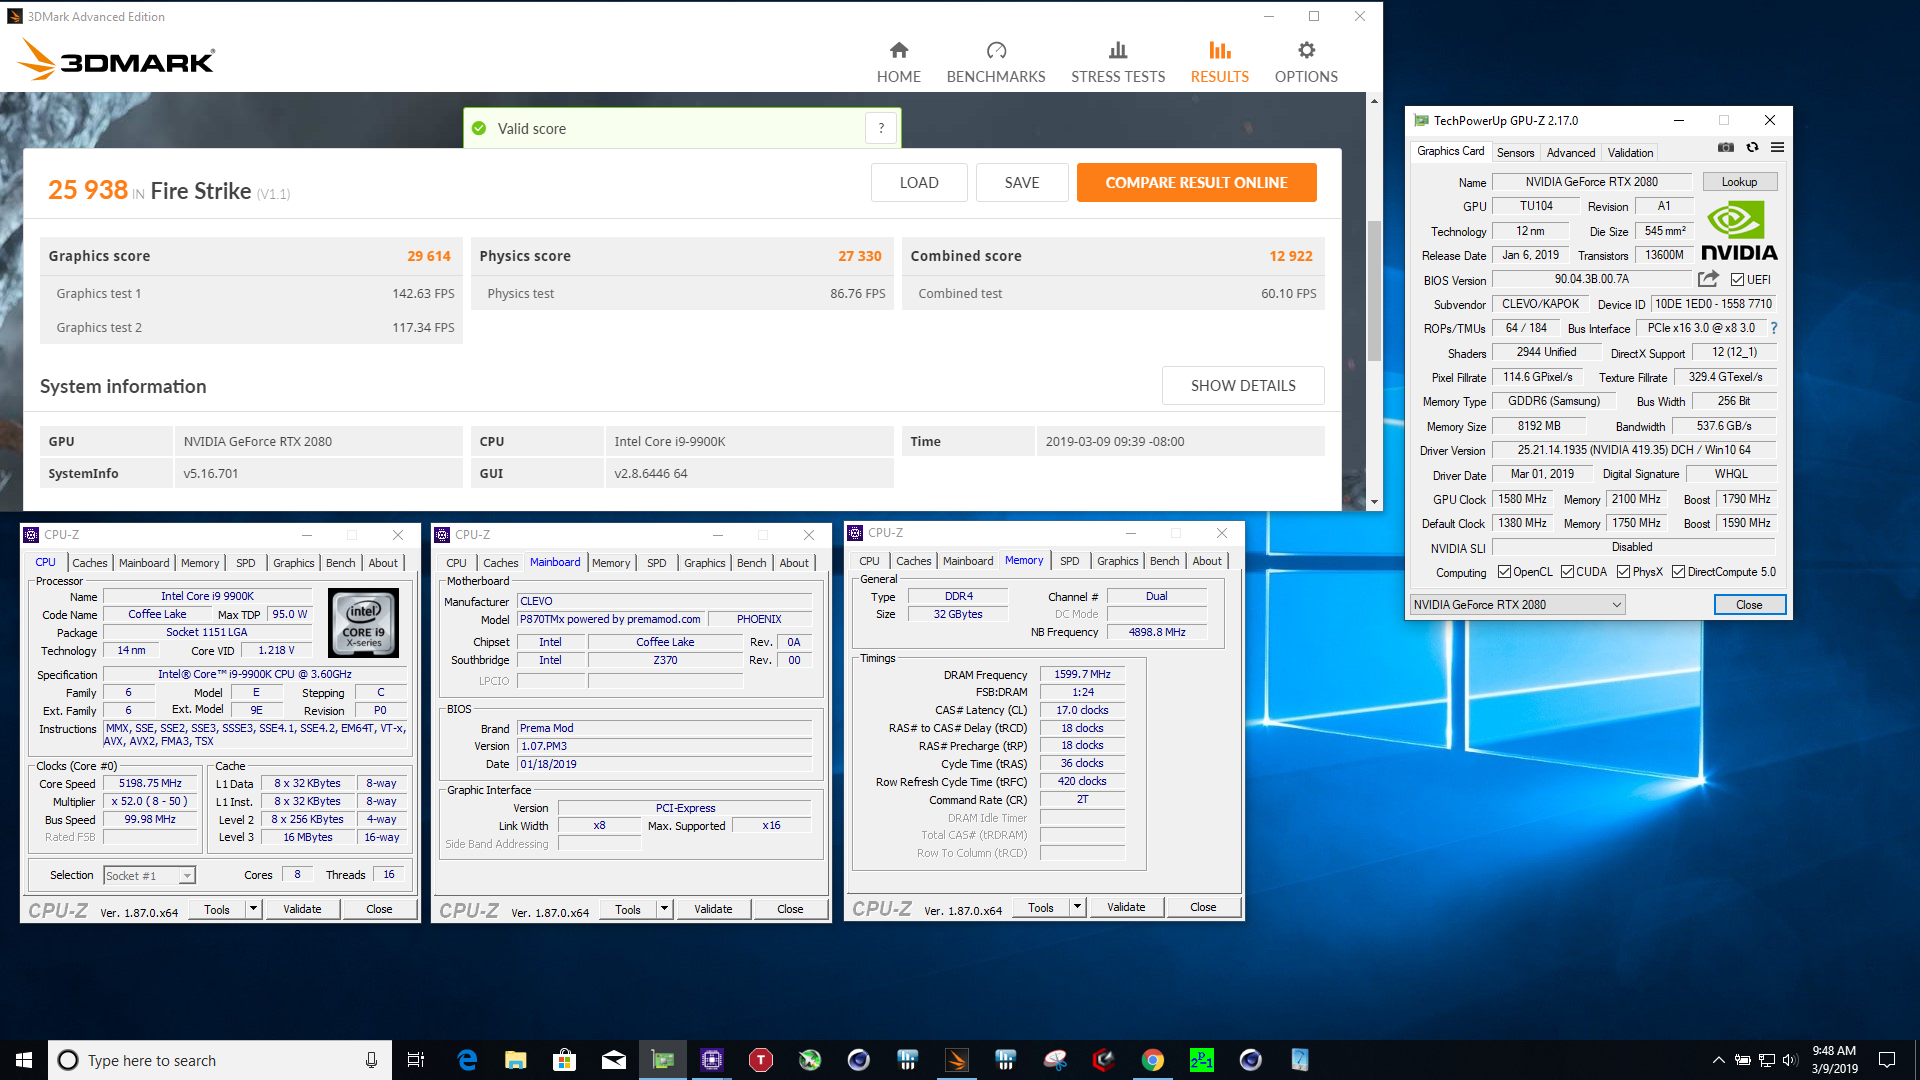Switch to GPU-Z from the taskbar
This screenshot has height=1080, width=1920.
[x=663, y=1060]
